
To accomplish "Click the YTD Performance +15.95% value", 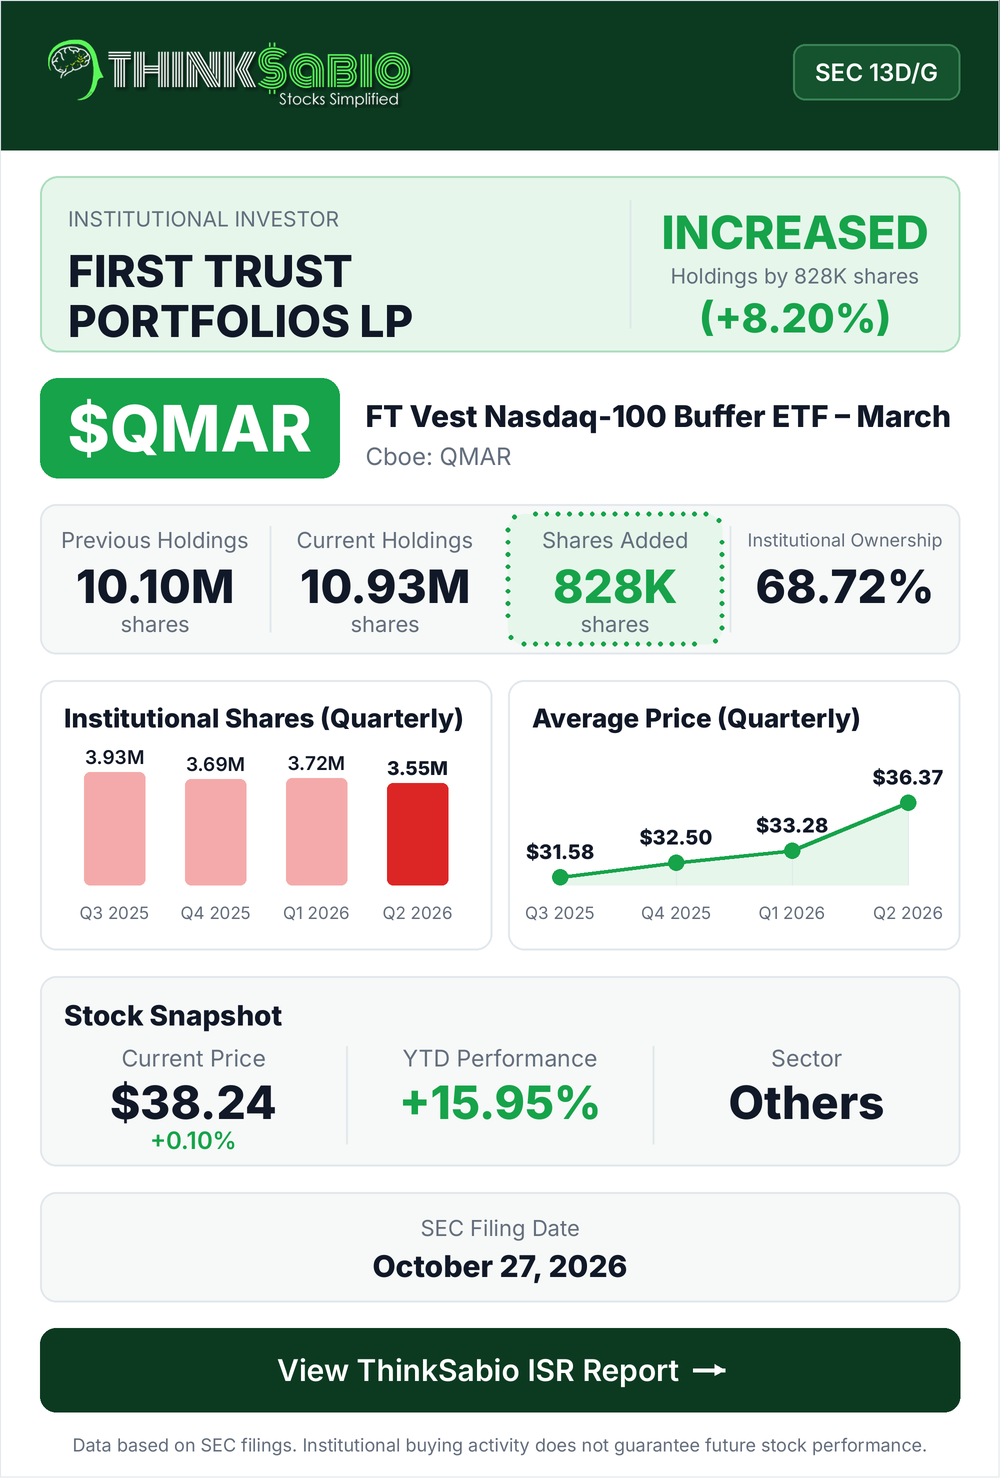I will tap(500, 1103).
